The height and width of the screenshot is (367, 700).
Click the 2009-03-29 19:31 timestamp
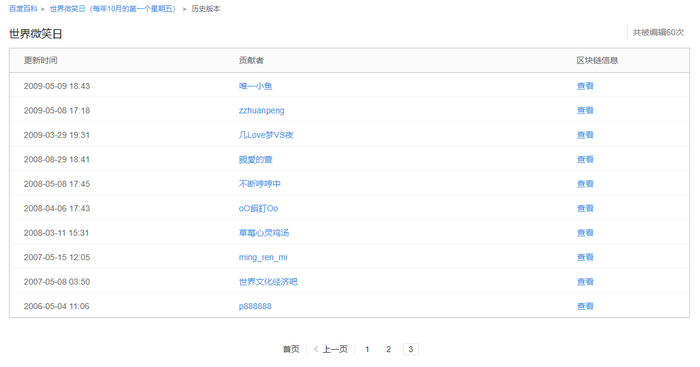pos(57,135)
